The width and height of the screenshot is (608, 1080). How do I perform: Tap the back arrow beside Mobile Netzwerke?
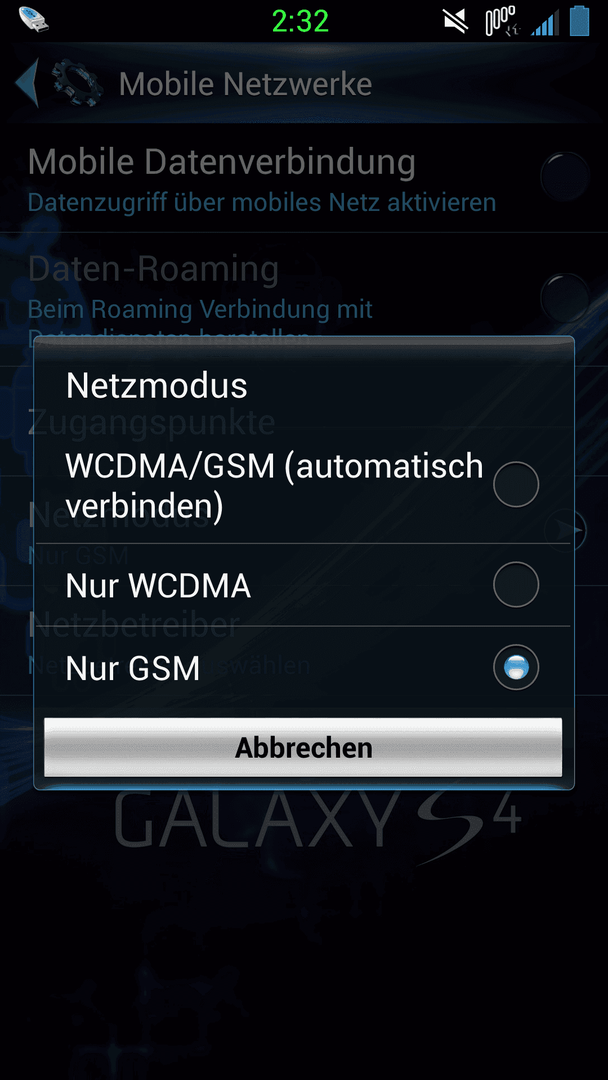click(27, 83)
